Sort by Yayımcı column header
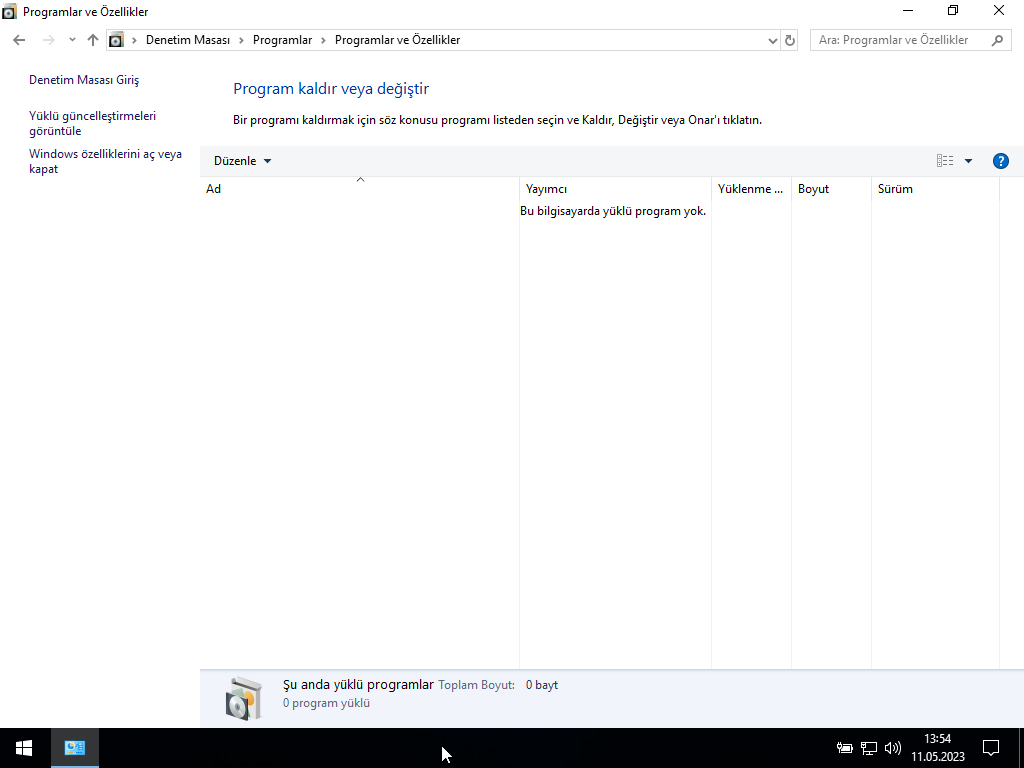Image resolution: width=1024 pixels, height=768 pixels. click(615, 189)
